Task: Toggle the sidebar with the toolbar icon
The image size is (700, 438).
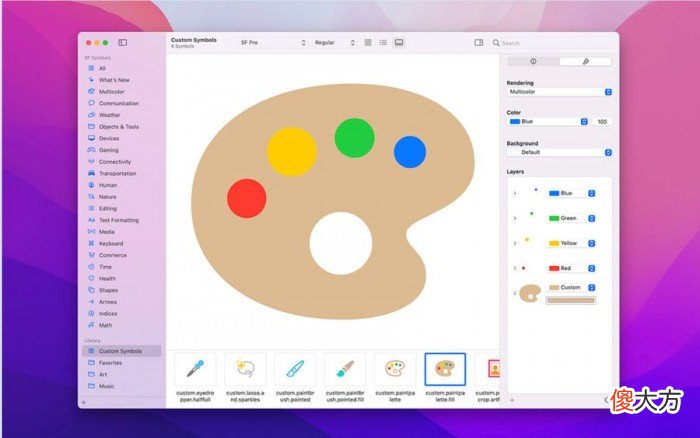Action: click(x=122, y=42)
